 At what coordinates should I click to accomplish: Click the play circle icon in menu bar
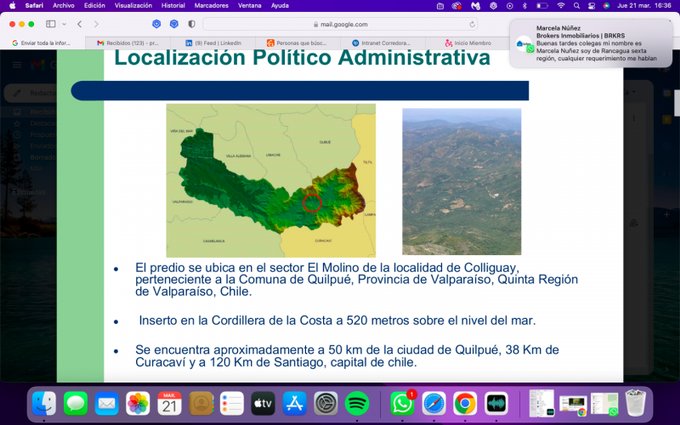[510, 6]
